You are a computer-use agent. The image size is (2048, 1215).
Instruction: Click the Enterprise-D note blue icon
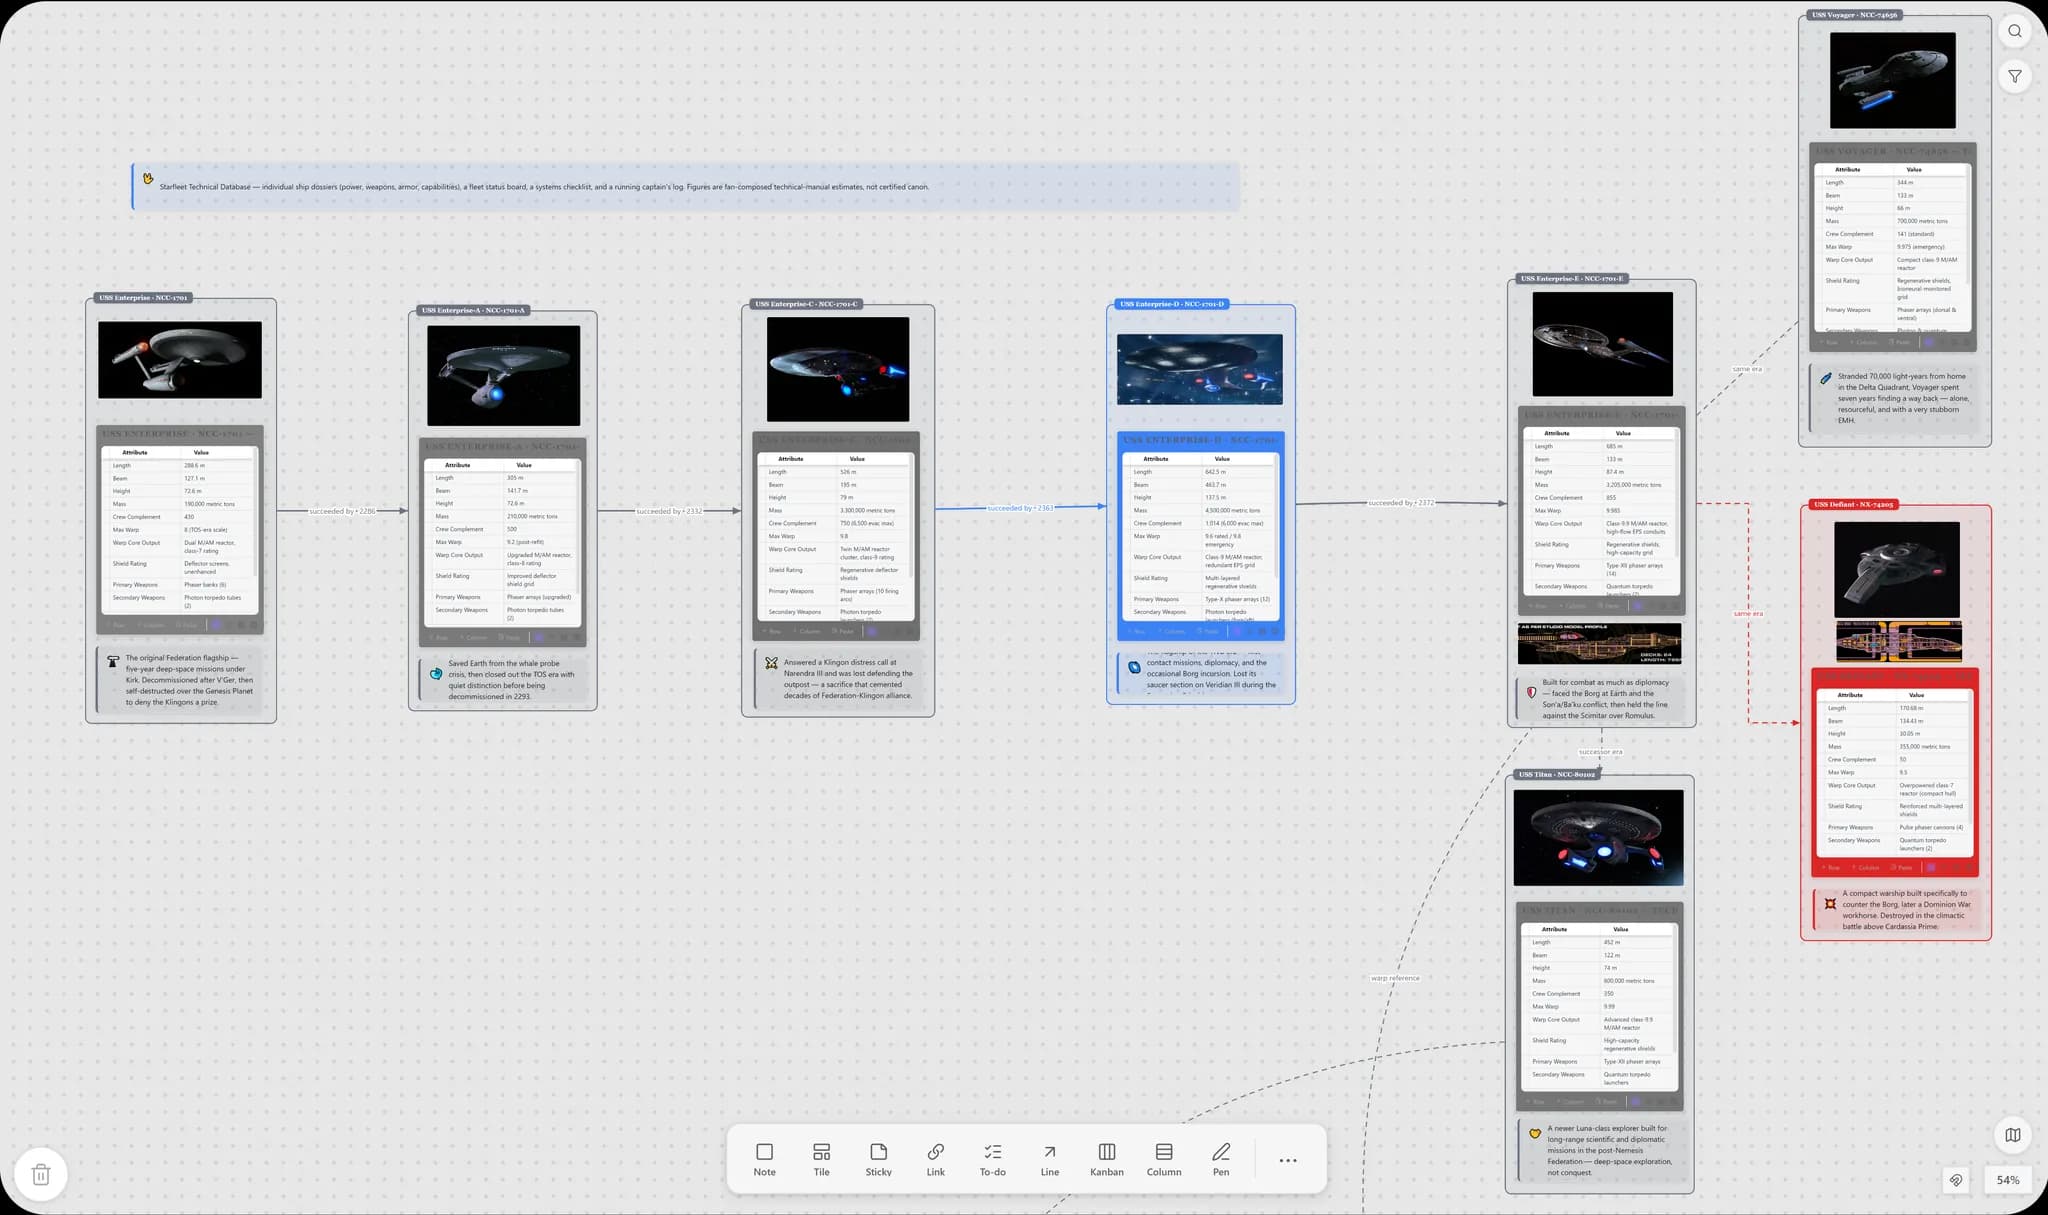[1134, 667]
